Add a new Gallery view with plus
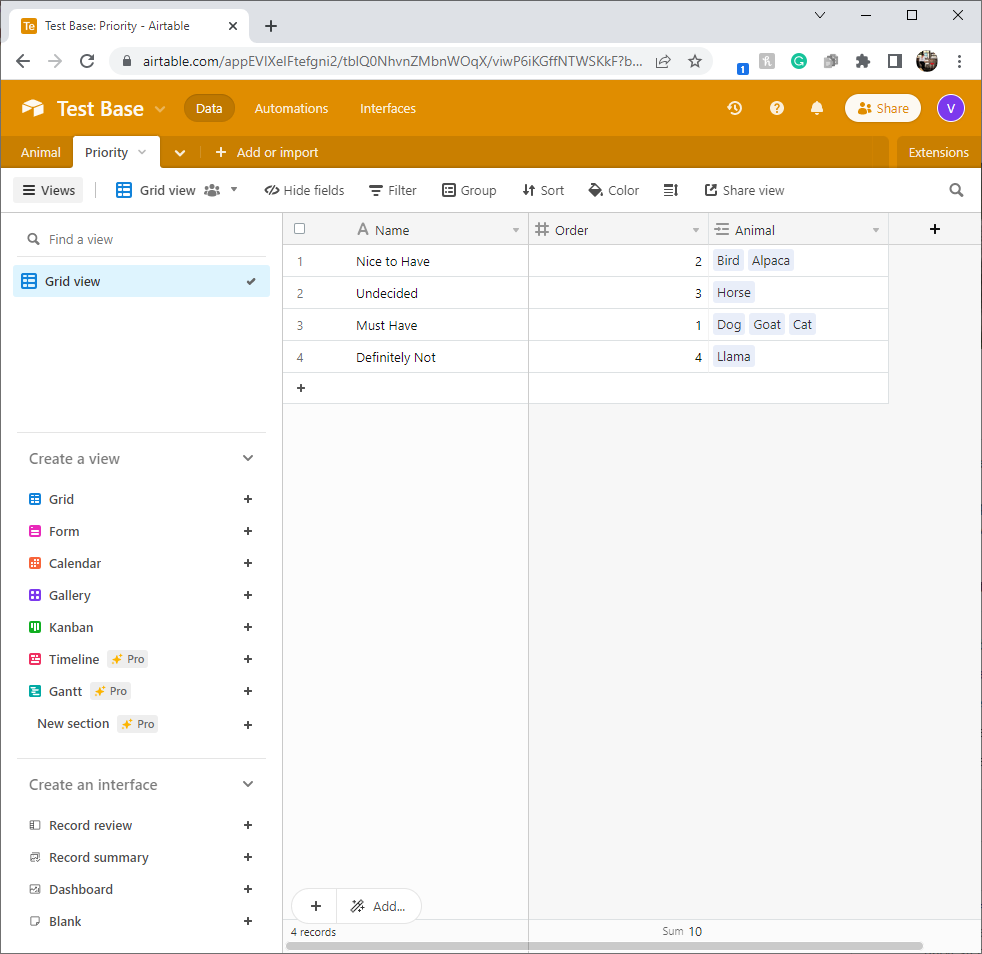 point(248,595)
